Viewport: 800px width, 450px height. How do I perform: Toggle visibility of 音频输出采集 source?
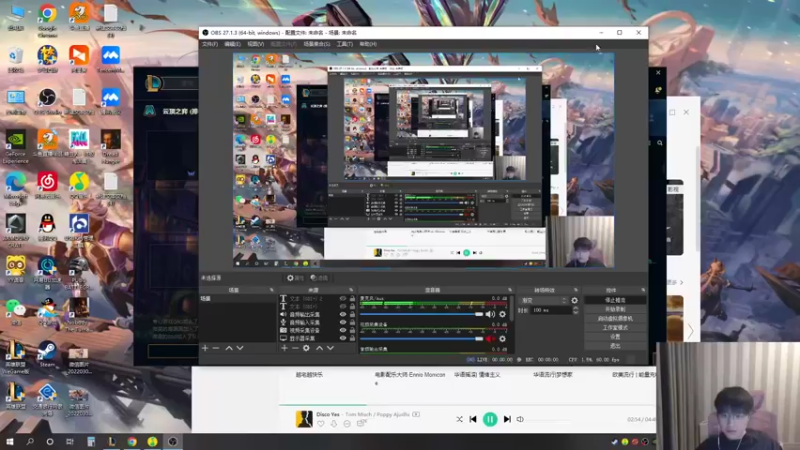pos(343,315)
